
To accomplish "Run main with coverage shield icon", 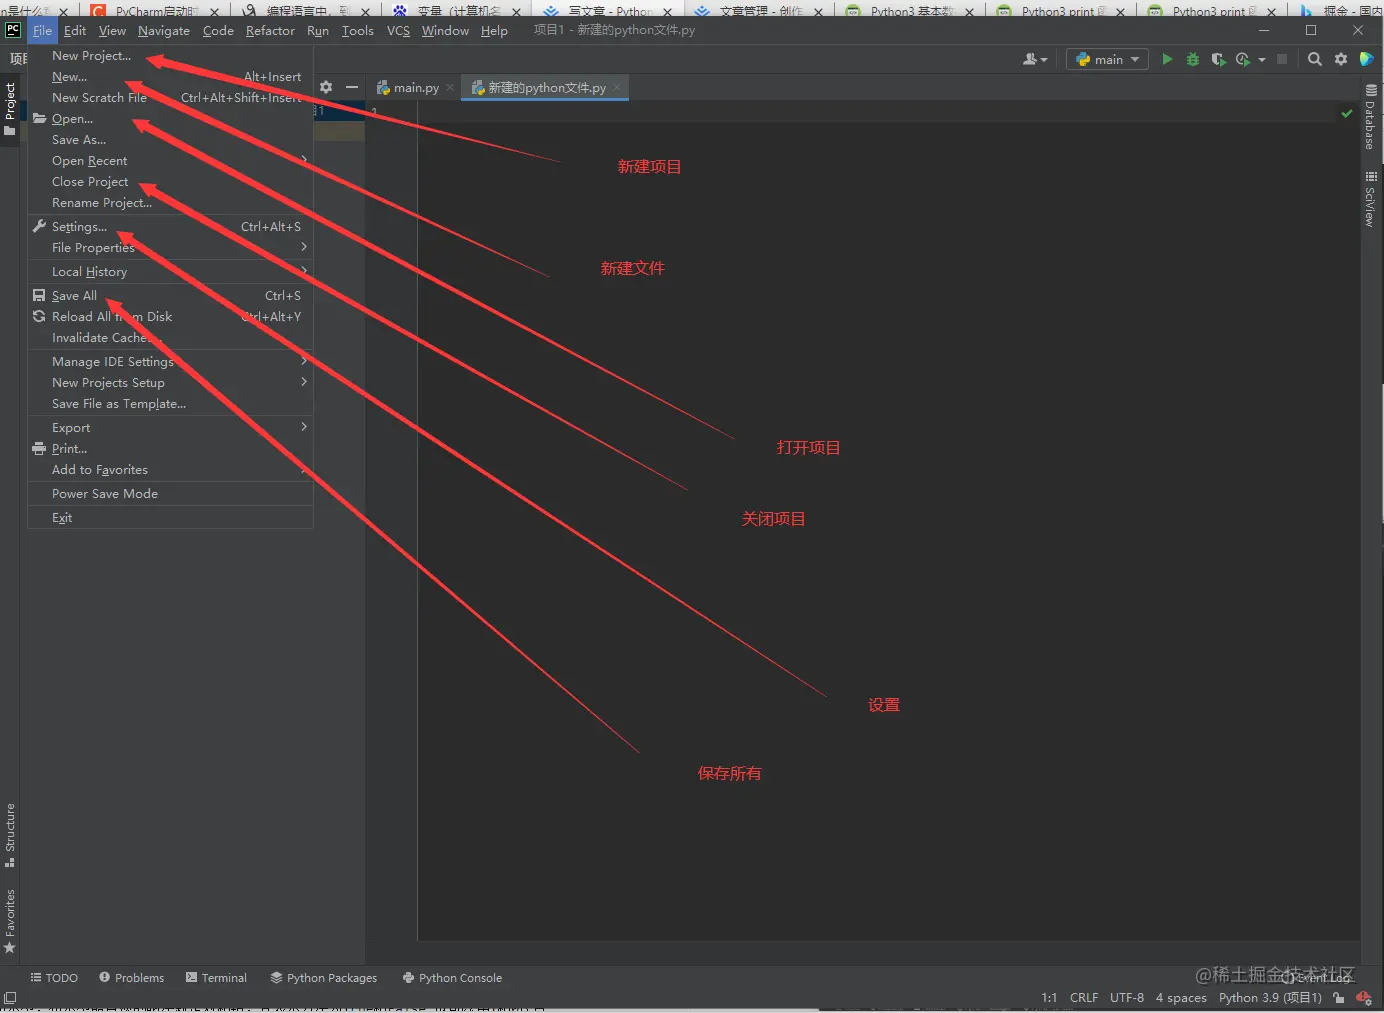I will click(1218, 60).
